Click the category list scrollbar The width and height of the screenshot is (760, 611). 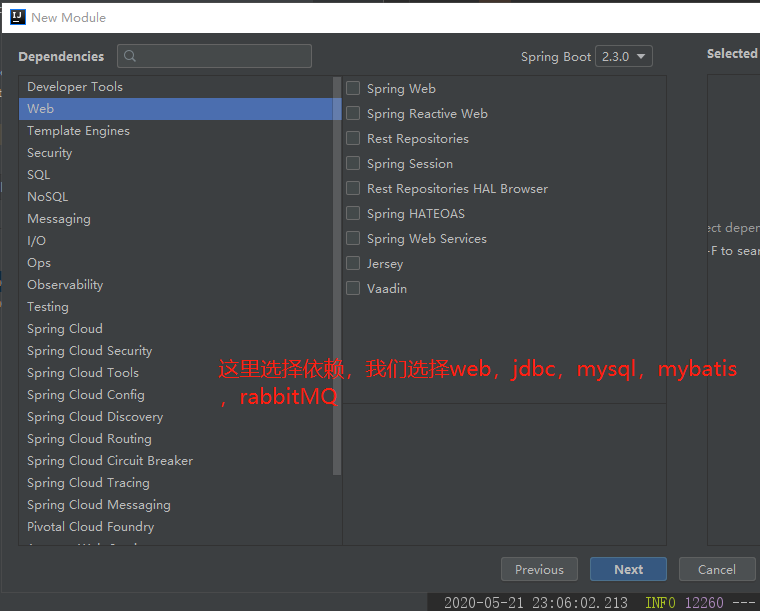[337, 276]
